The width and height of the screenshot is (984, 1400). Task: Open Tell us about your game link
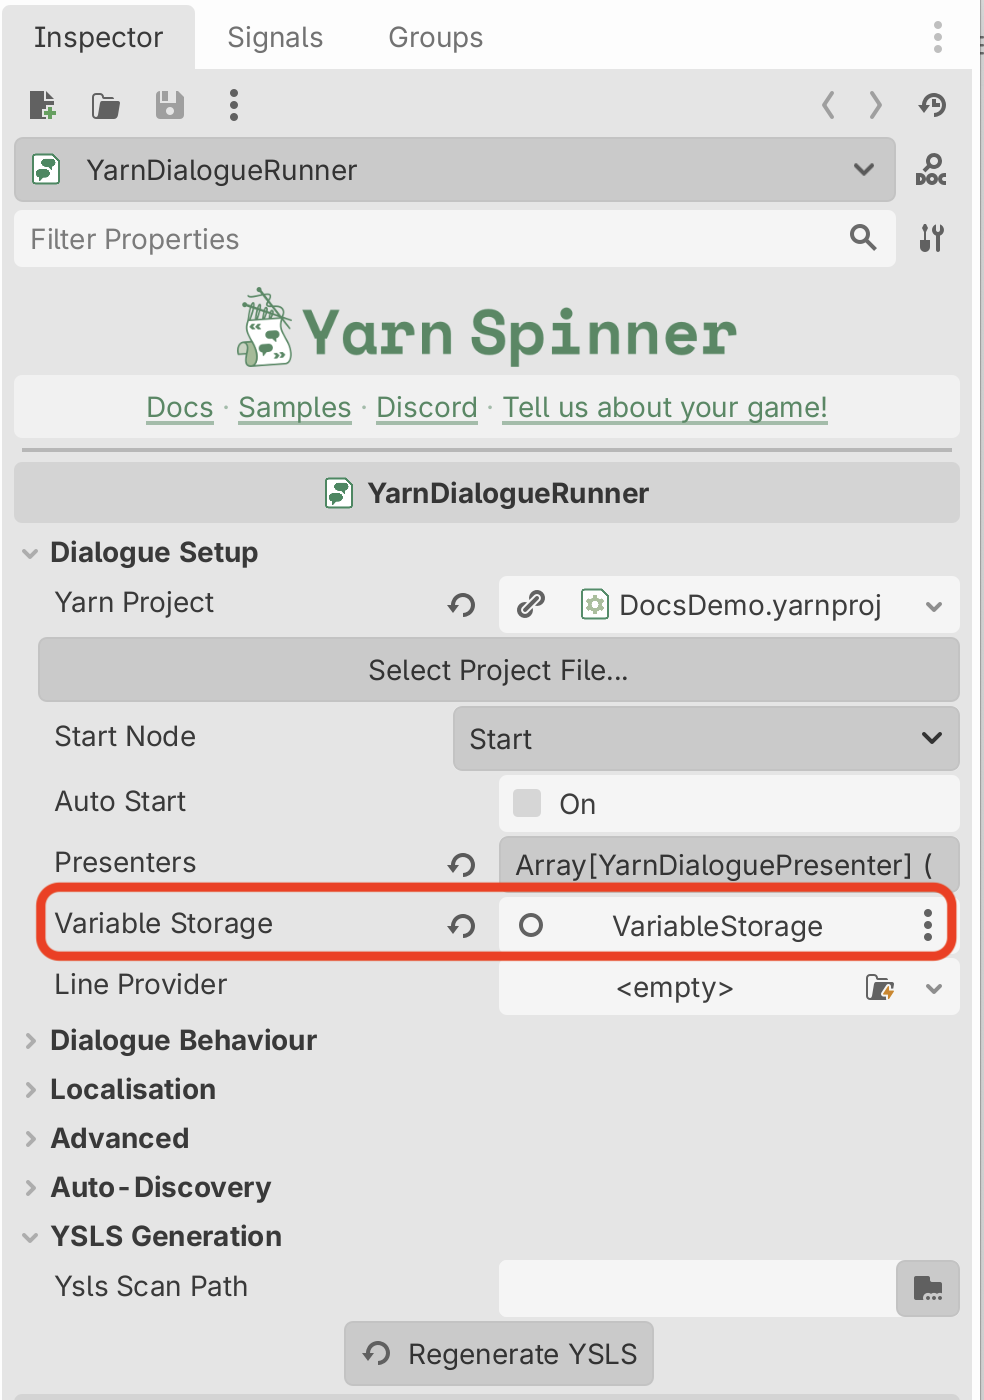coord(665,407)
